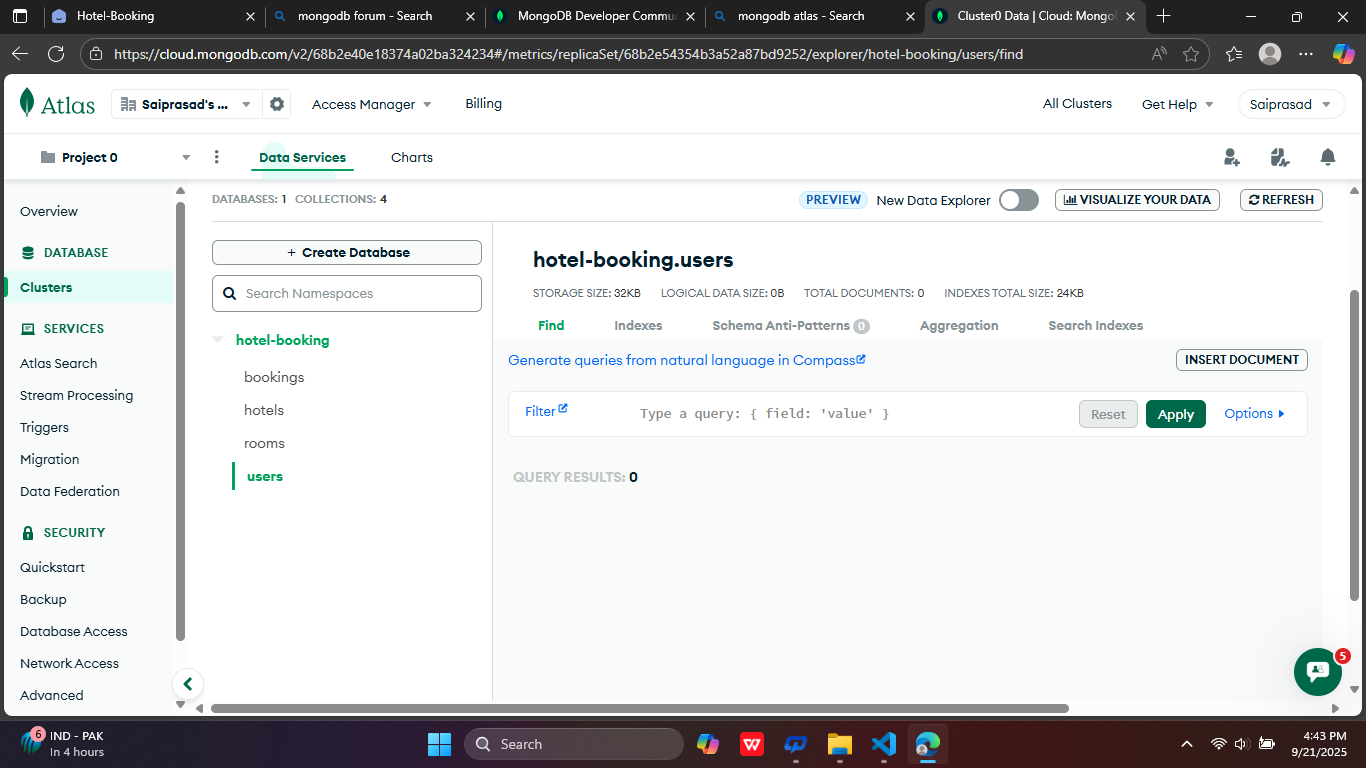This screenshot has width=1366, height=768.
Task: Switch to the Aggregation tab
Action: (958, 326)
